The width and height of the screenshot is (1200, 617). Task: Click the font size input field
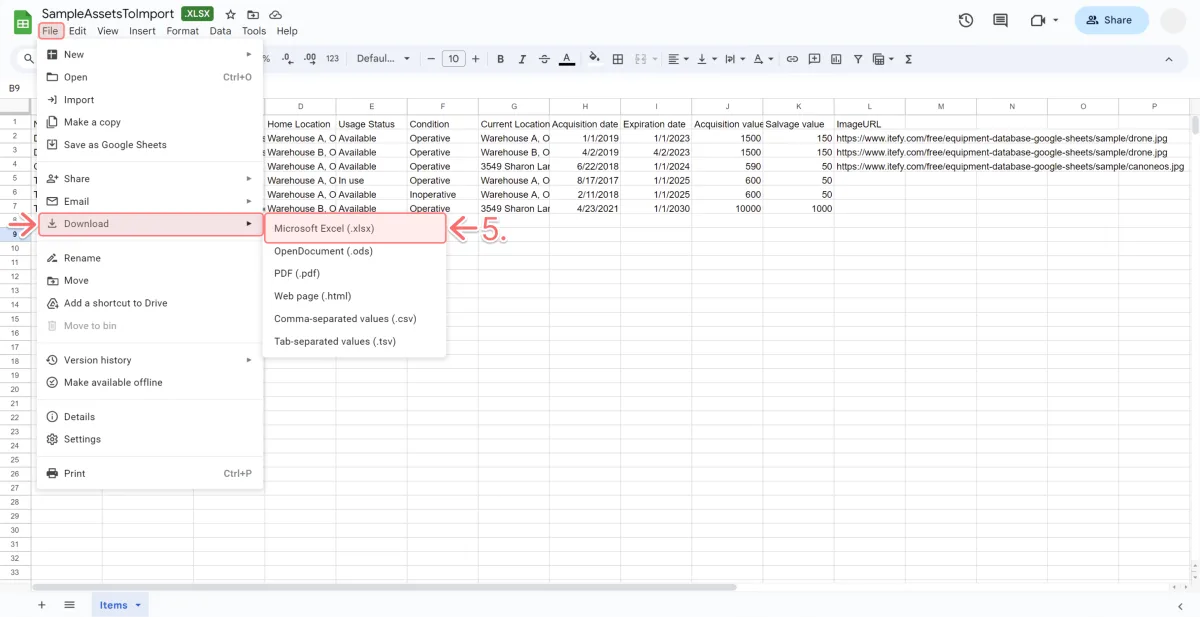pyautogui.click(x=453, y=59)
